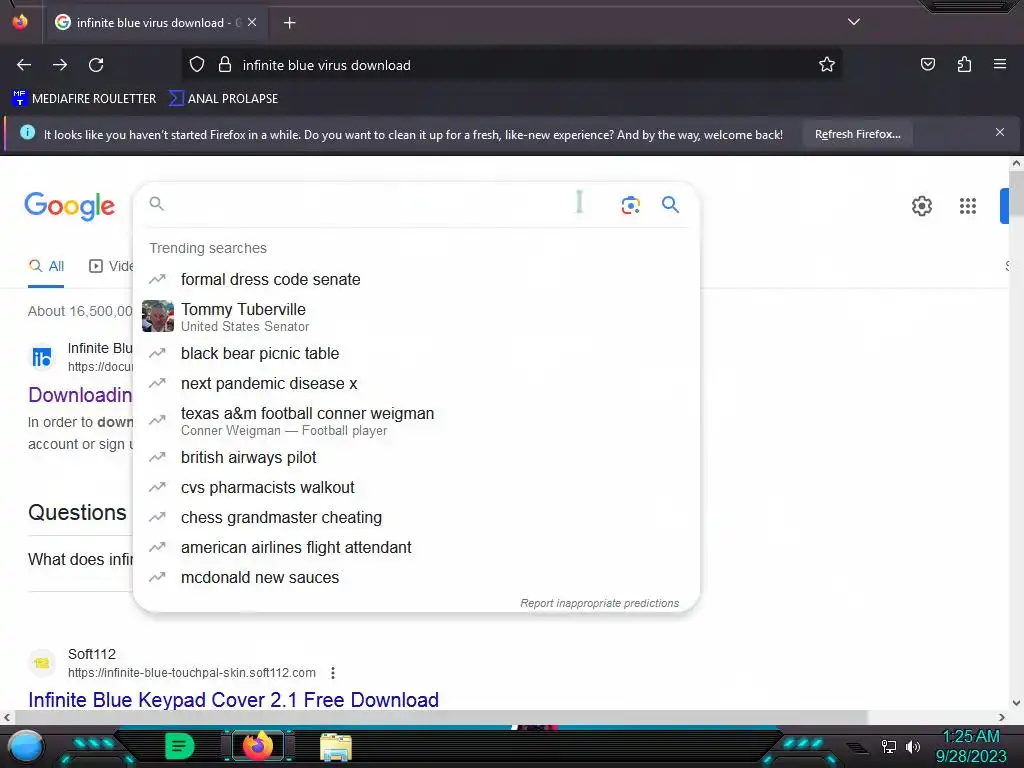Open Google quick settings gear
Viewport: 1024px width, 768px height.
(x=921, y=206)
